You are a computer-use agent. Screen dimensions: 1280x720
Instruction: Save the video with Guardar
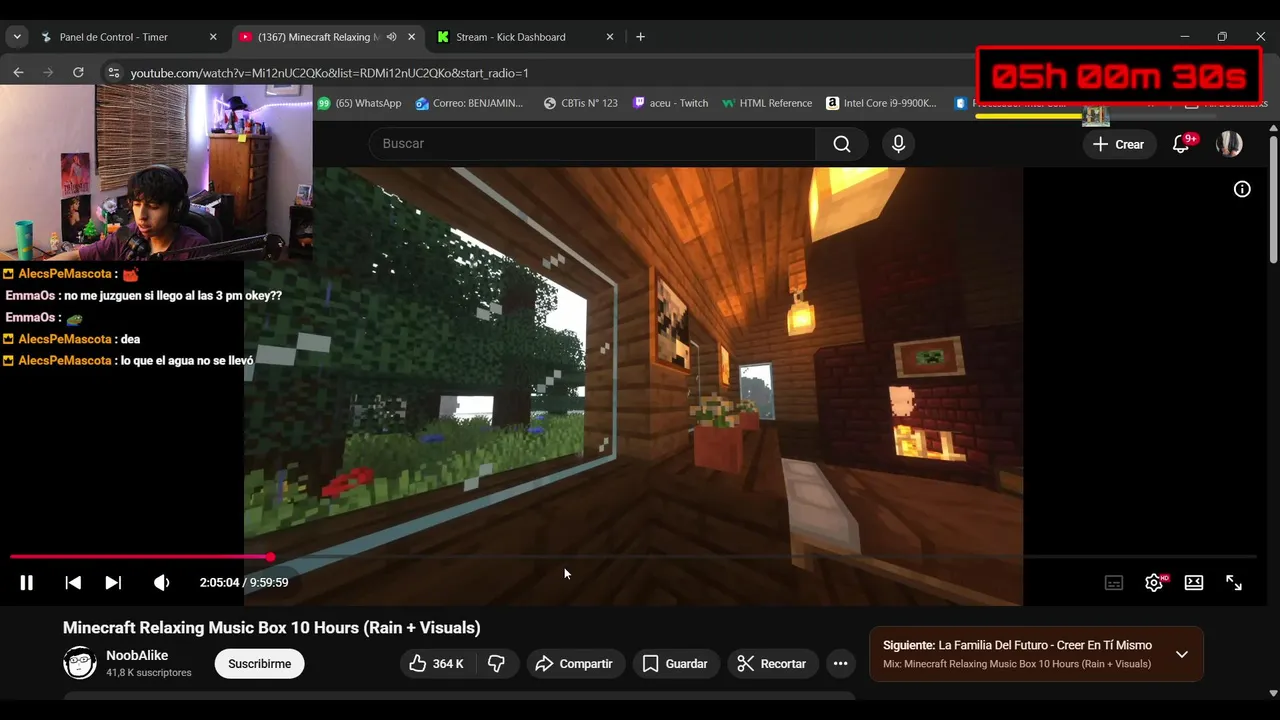[x=675, y=664]
